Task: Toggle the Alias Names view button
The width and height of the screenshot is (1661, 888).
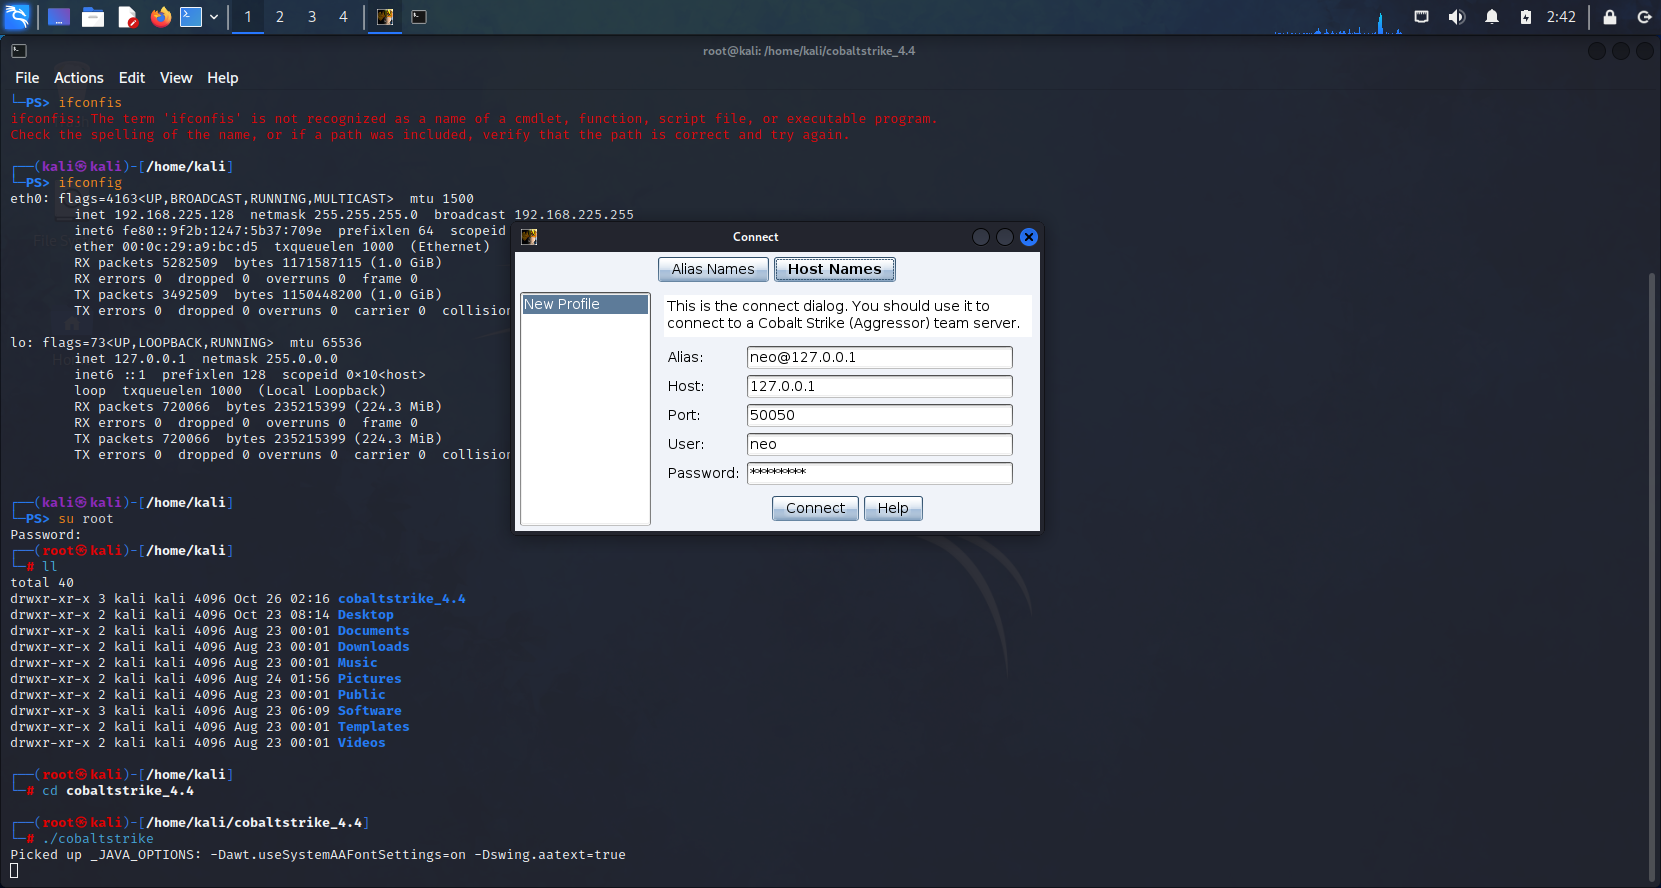Action: click(x=713, y=269)
